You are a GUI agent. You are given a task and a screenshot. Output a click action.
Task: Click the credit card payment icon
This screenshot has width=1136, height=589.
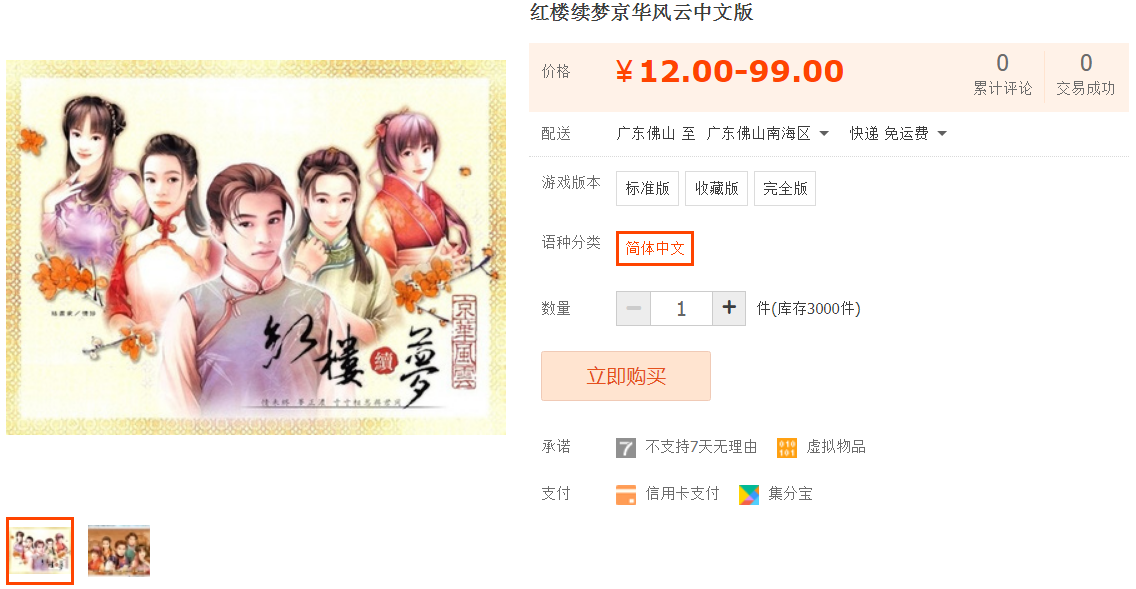(x=625, y=495)
